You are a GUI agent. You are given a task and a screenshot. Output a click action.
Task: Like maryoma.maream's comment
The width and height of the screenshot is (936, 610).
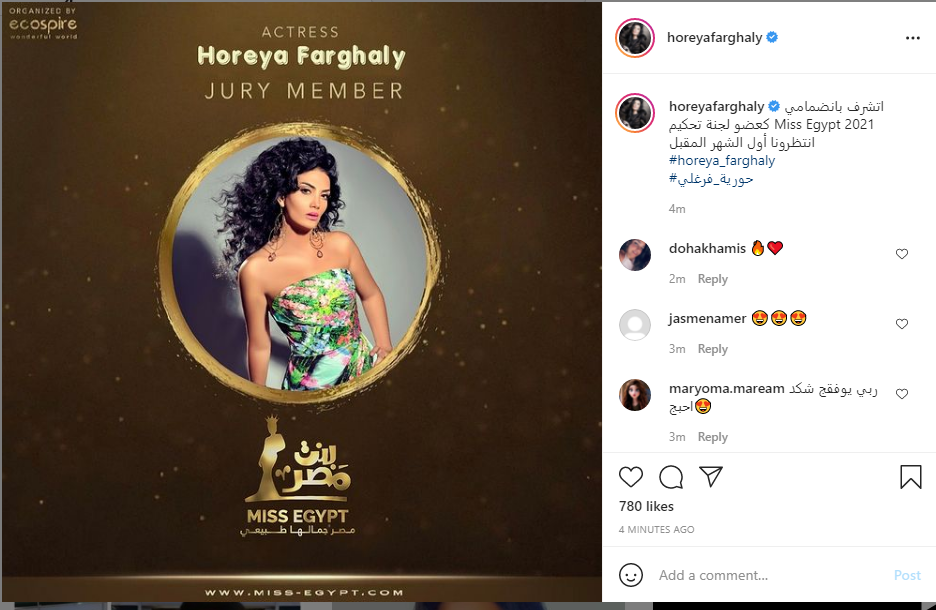[x=902, y=393]
